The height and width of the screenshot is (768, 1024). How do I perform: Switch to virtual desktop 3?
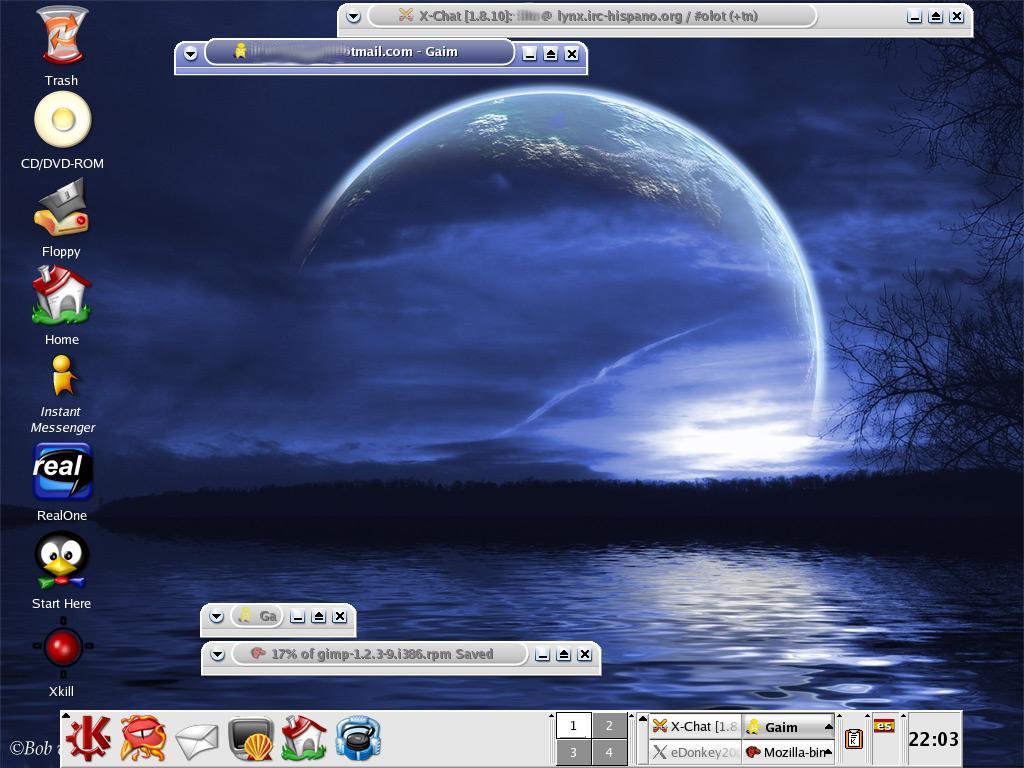(573, 752)
